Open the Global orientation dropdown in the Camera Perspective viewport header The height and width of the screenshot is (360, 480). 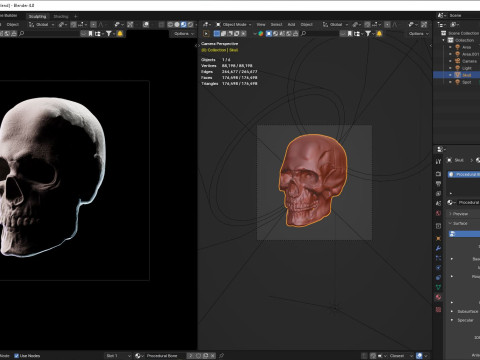coord(336,25)
